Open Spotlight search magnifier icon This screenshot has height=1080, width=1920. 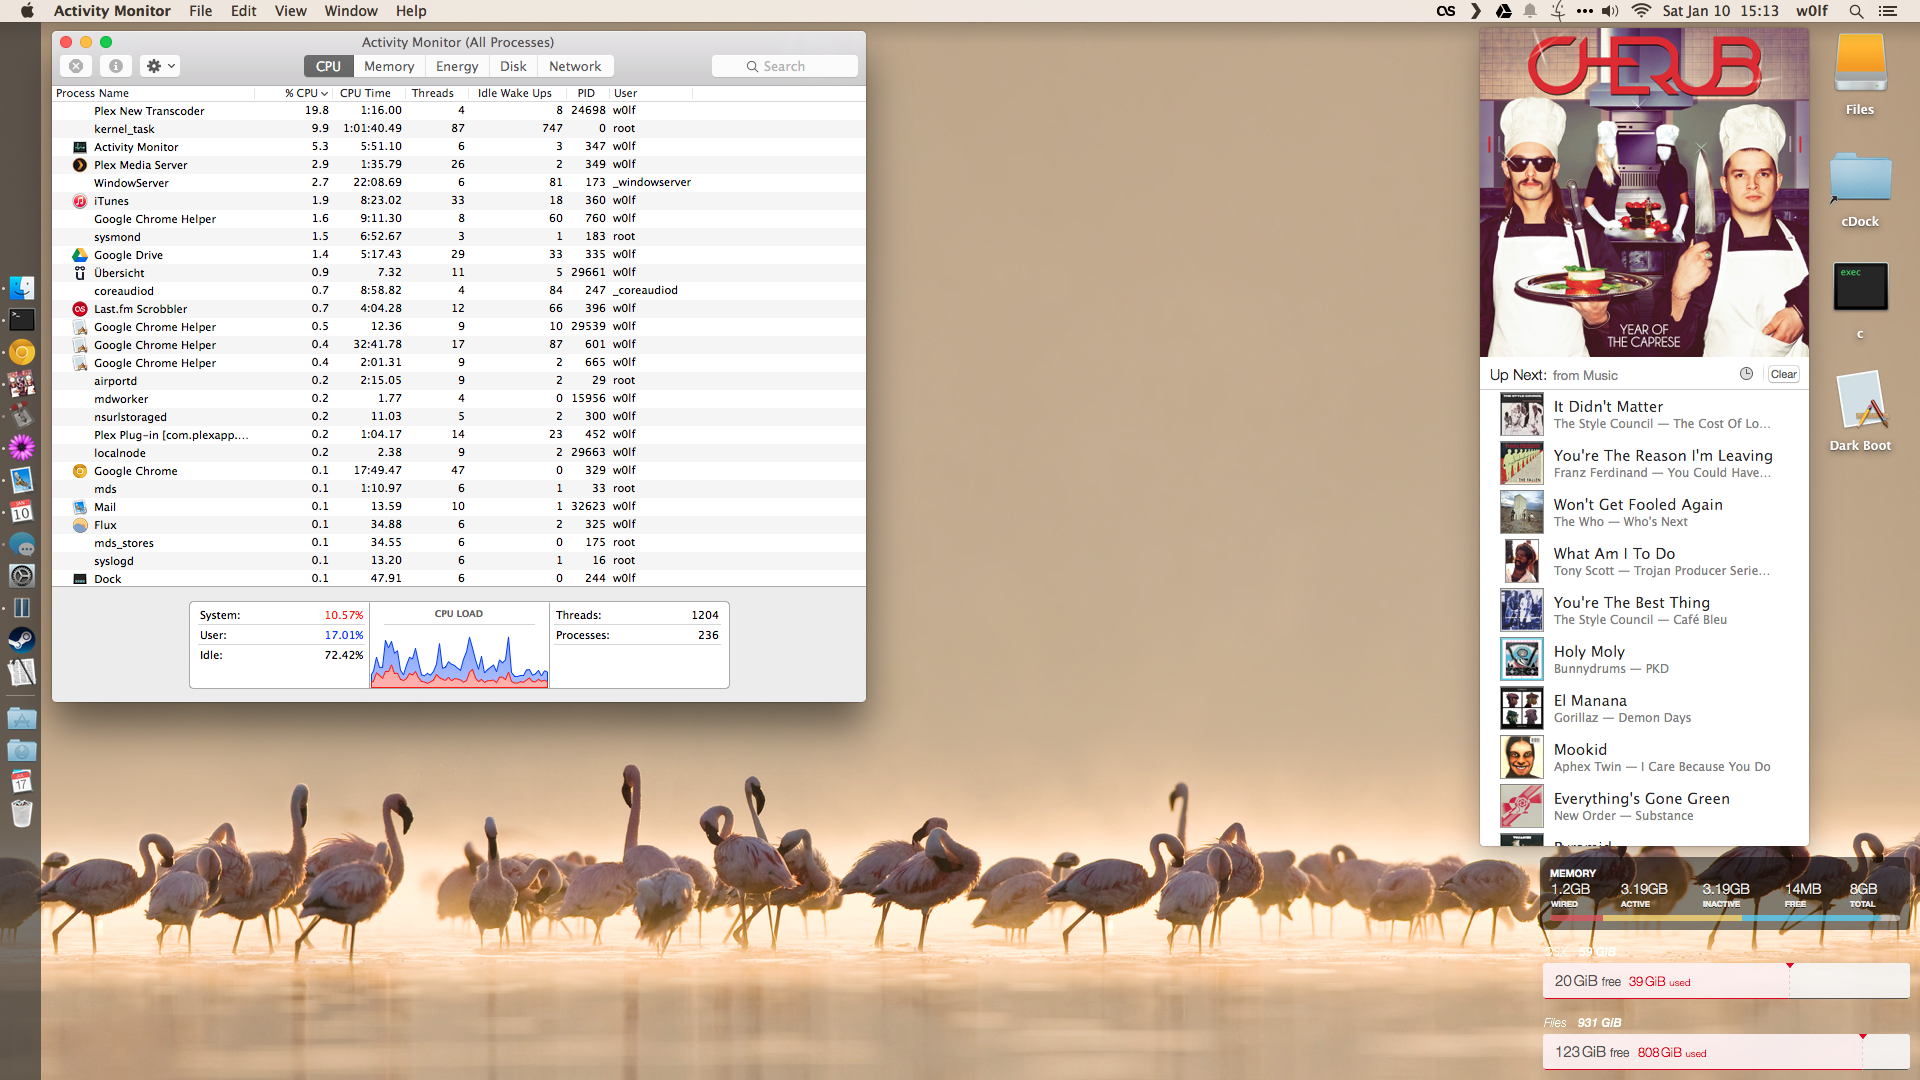click(1856, 11)
